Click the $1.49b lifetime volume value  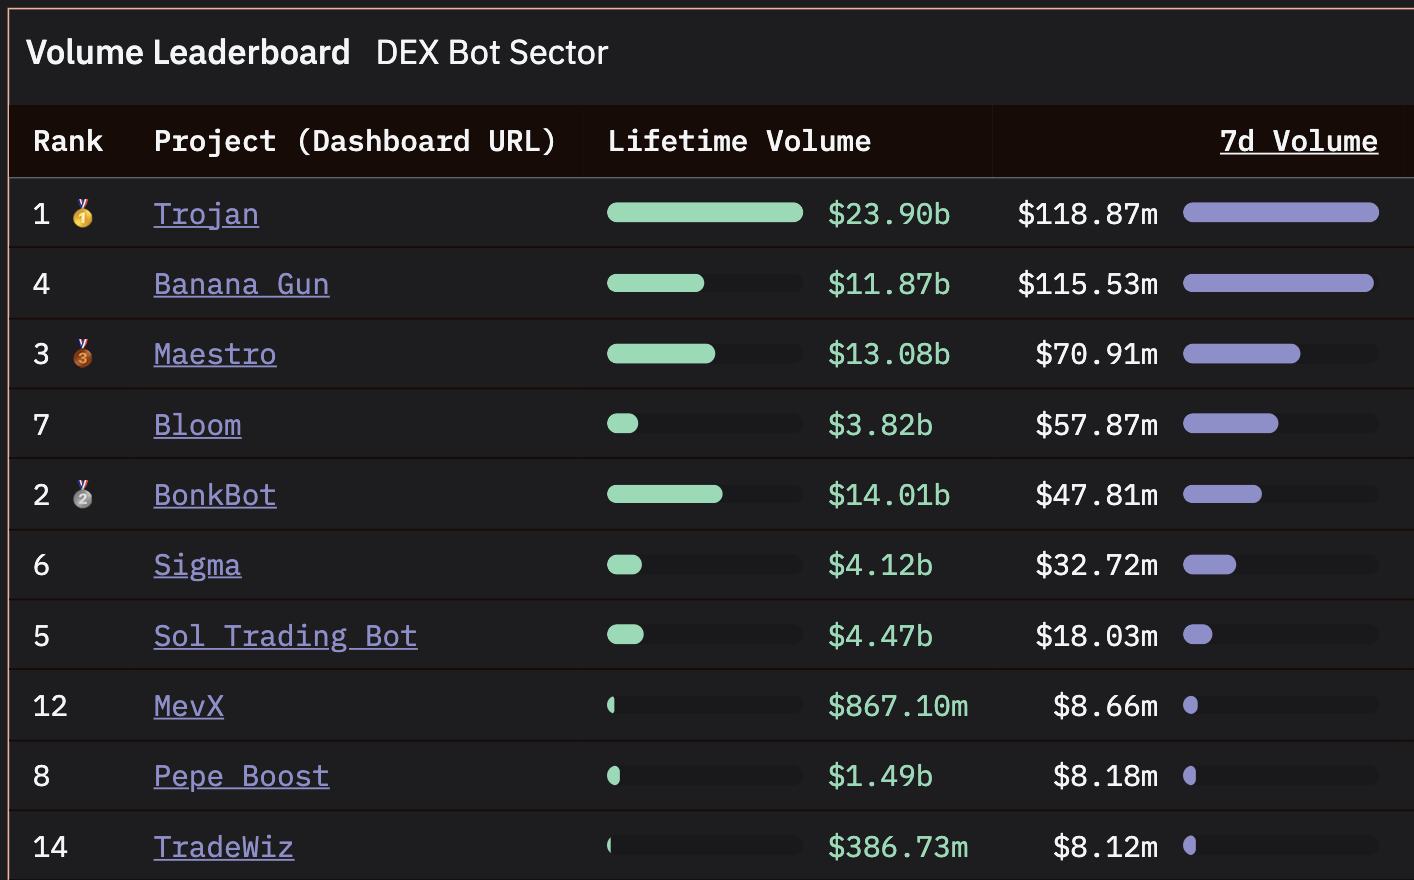click(x=880, y=776)
